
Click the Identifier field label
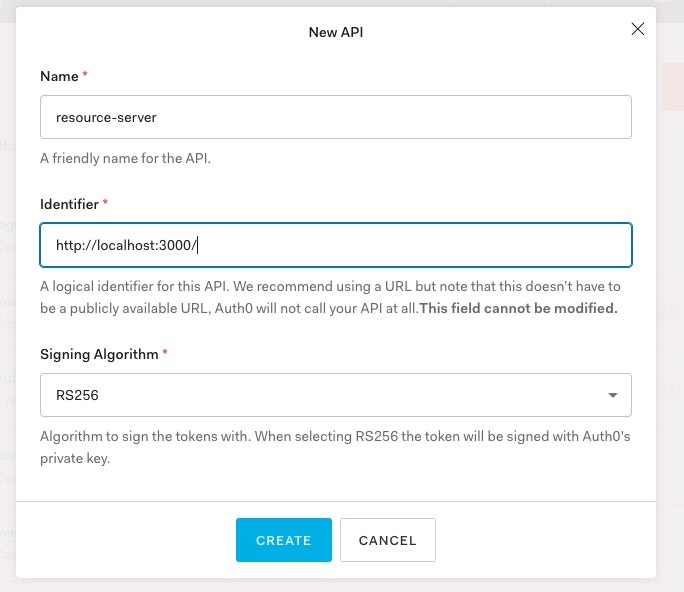click(x=69, y=204)
